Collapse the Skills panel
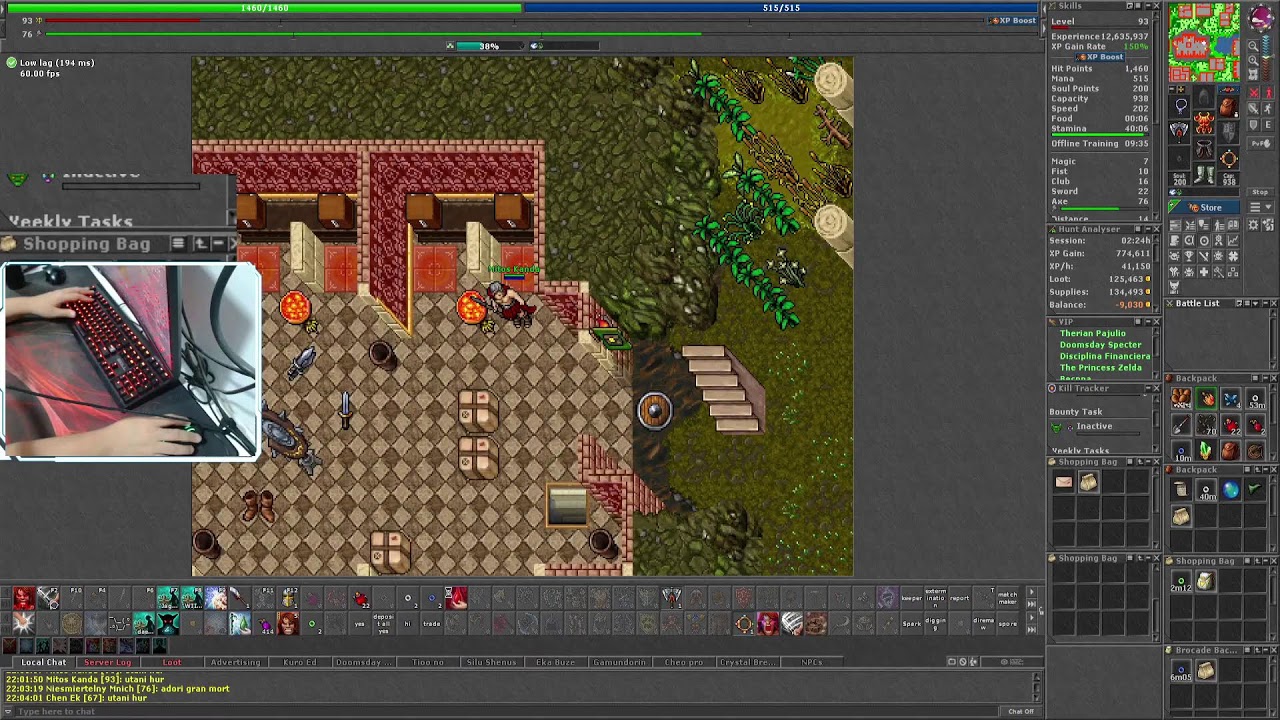The width and height of the screenshot is (1280, 720). (1146, 6)
